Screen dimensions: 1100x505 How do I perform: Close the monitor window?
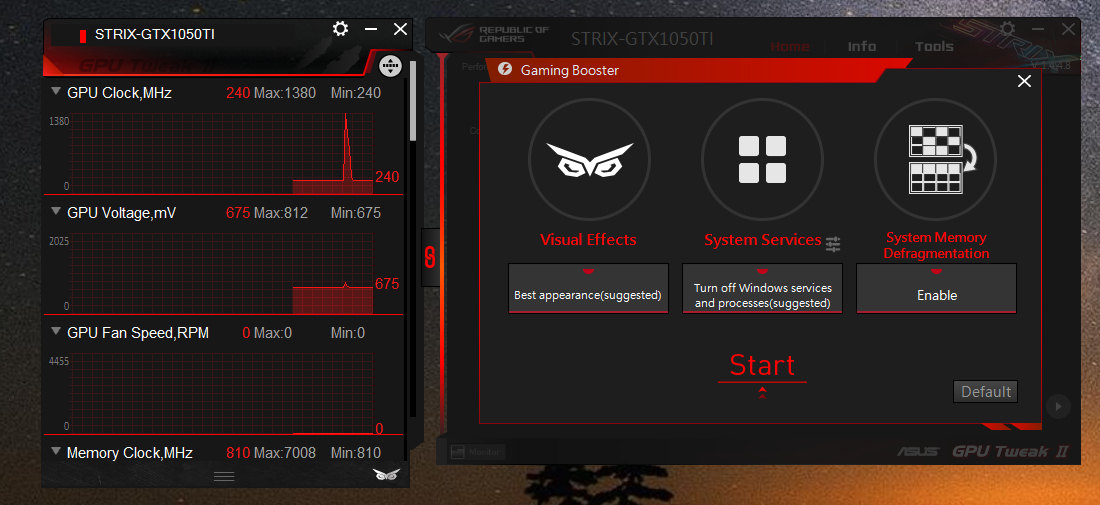401,29
